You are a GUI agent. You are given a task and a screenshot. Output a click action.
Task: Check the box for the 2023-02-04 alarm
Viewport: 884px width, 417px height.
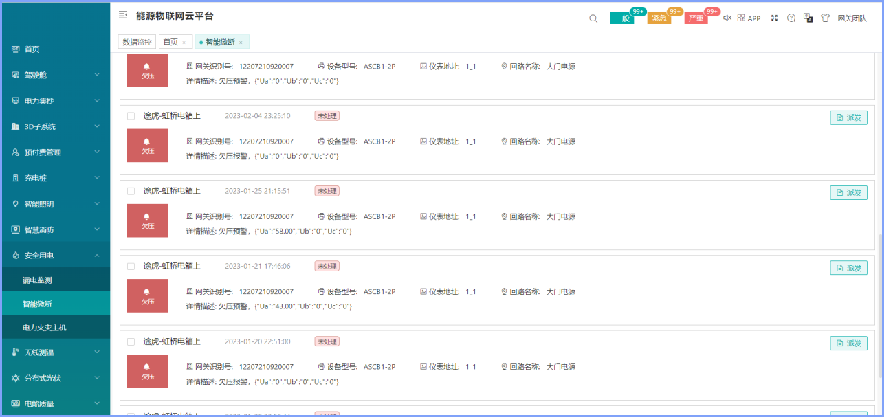point(131,116)
